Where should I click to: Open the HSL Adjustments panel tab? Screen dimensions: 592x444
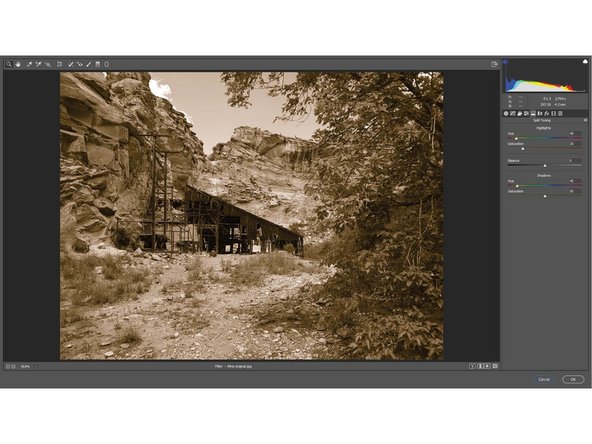[x=526, y=113]
